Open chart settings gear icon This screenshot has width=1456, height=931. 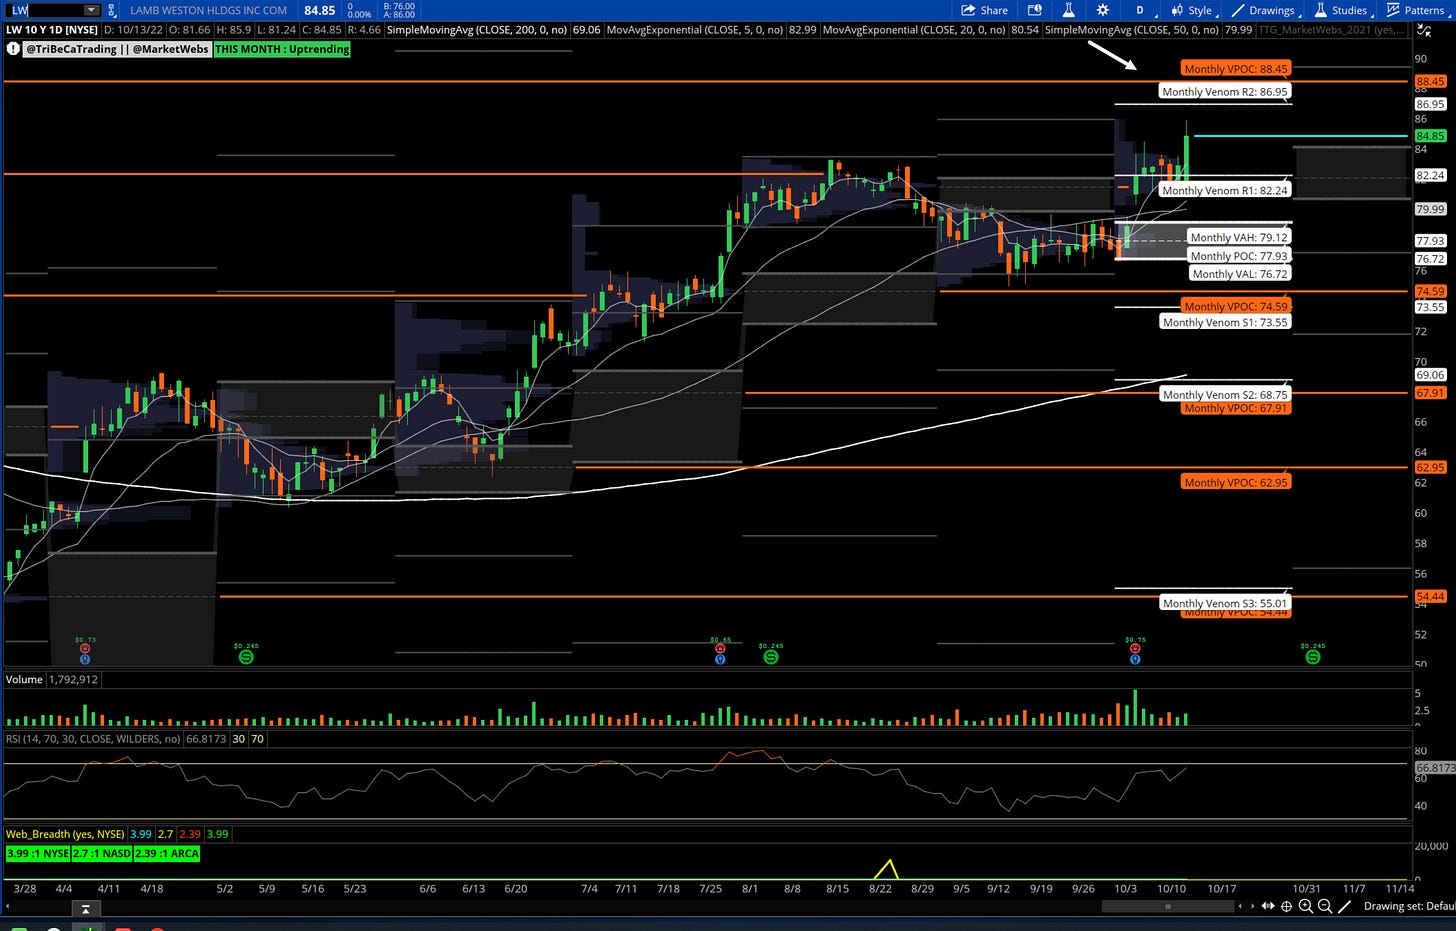(1102, 10)
